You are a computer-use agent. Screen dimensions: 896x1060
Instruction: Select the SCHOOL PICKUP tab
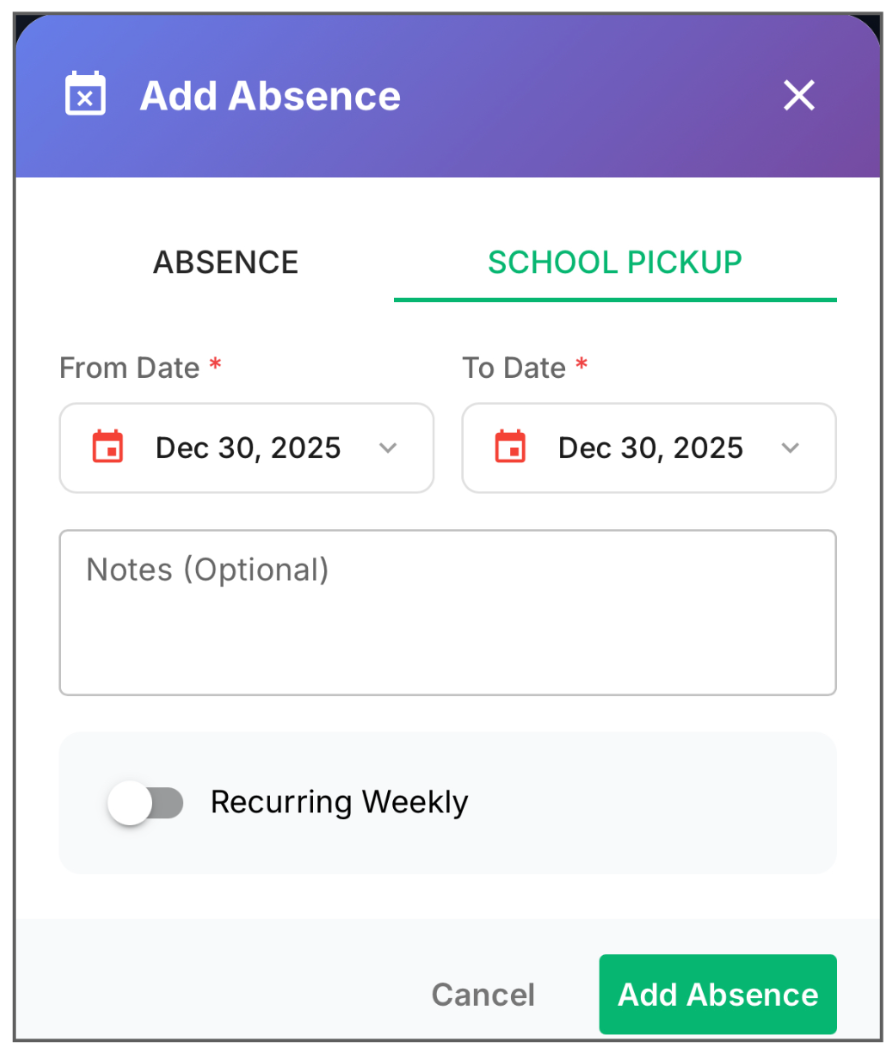pos(615,262)
